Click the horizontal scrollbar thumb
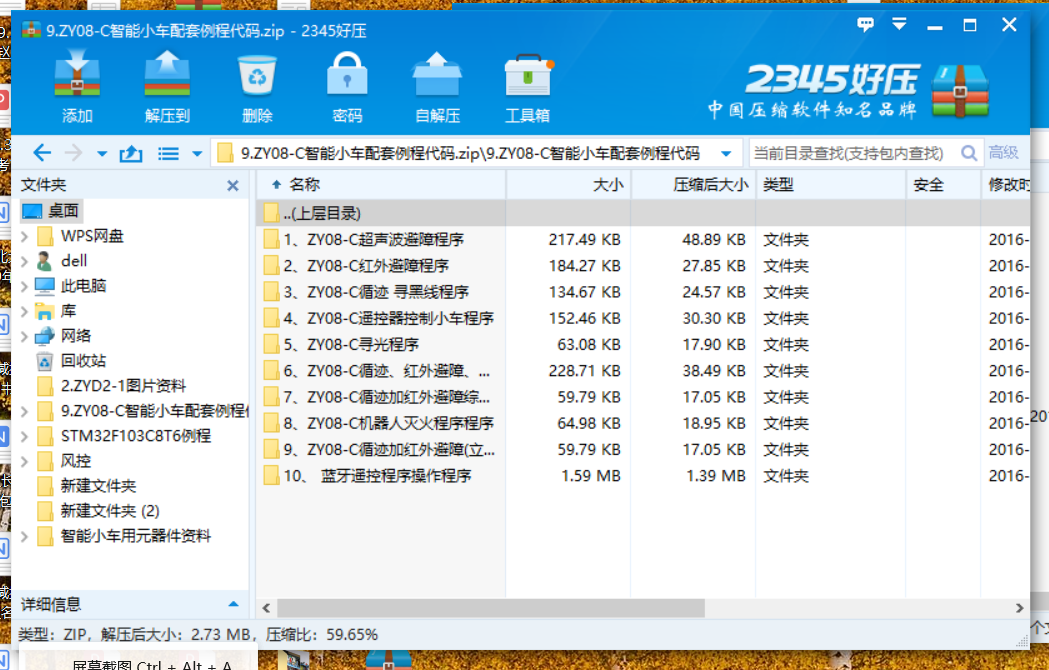 [x=490, y=608]
